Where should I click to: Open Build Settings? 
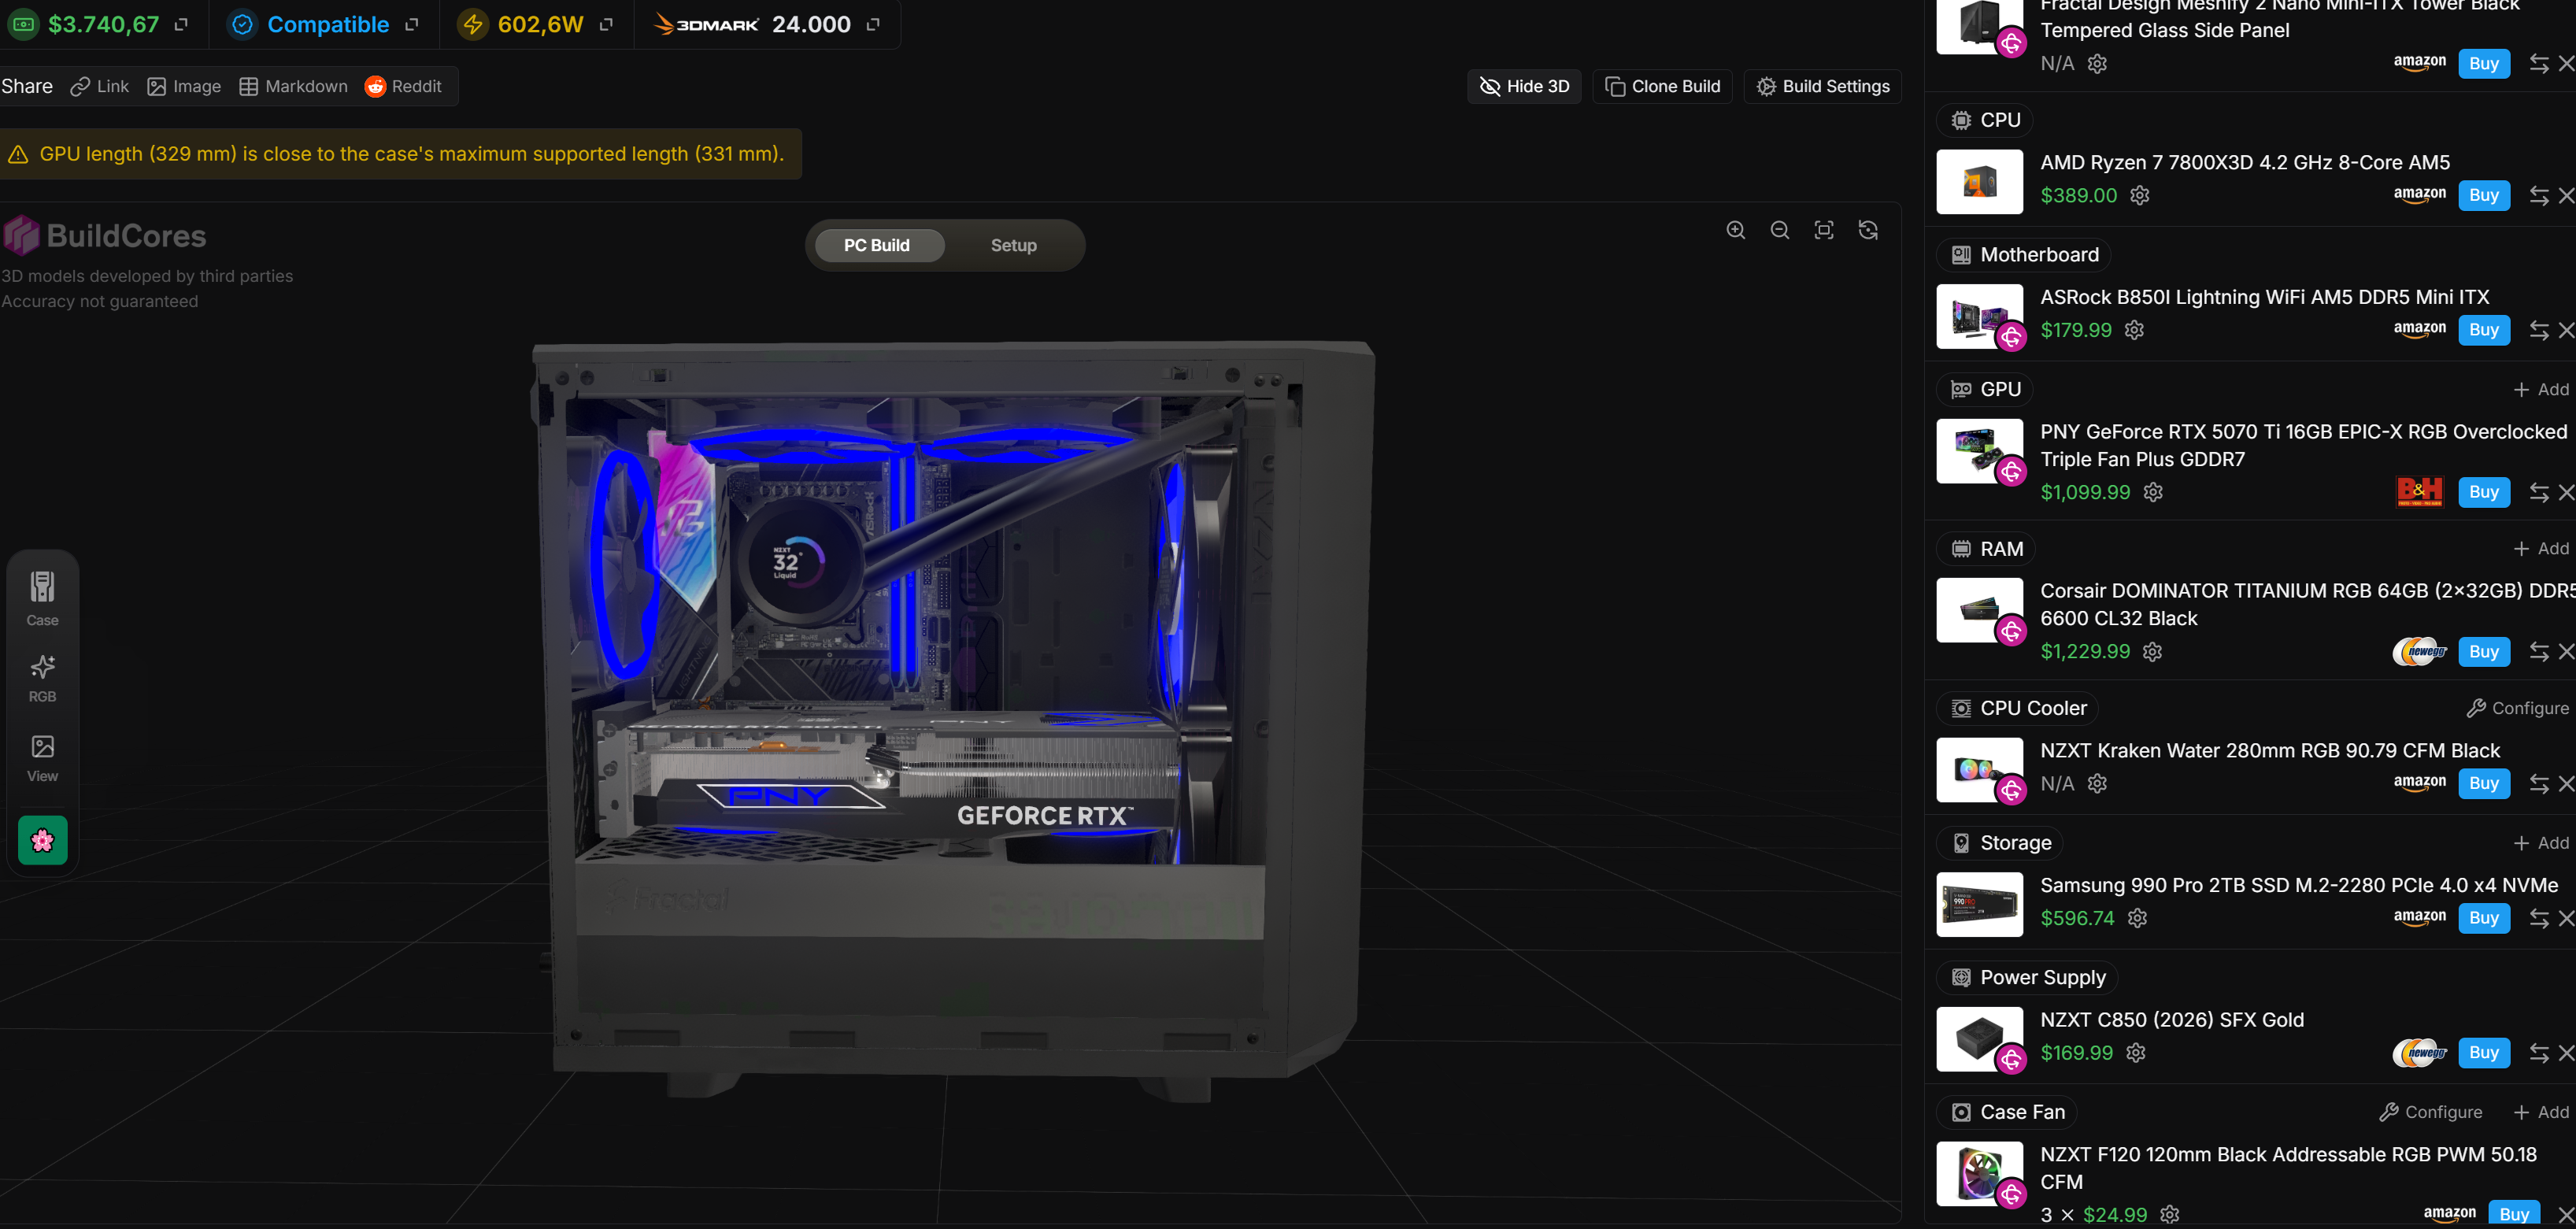click(x=1823, y=86)
